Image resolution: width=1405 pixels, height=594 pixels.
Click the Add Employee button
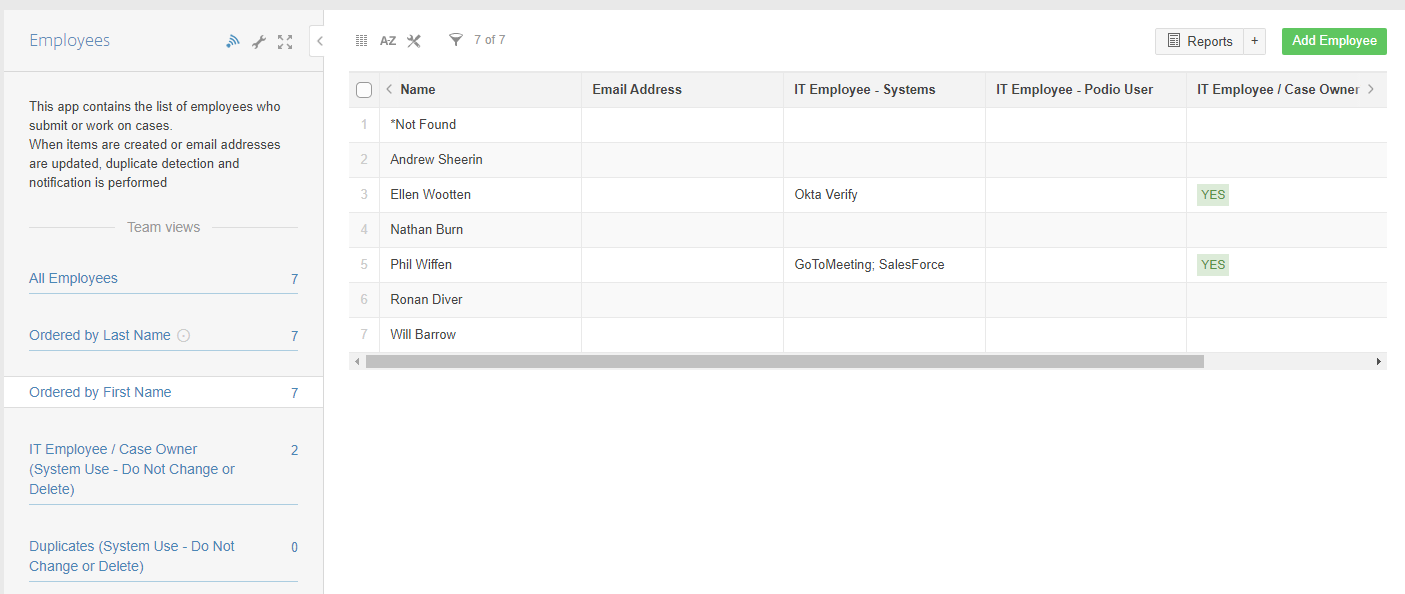(1334, 41)
